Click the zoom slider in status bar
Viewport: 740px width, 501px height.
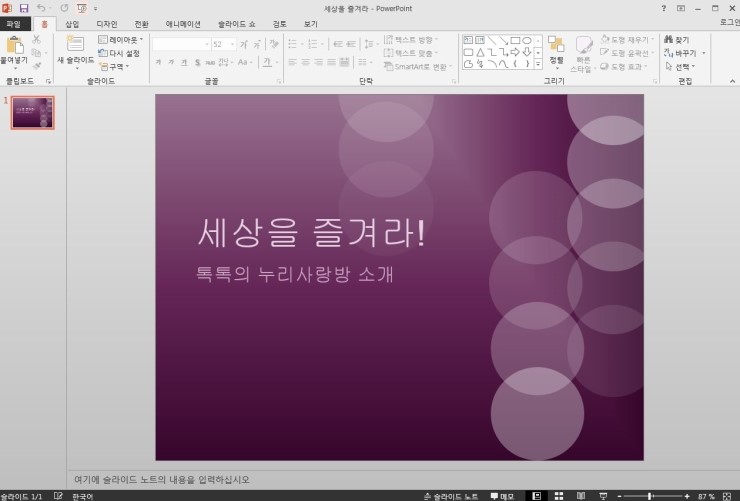pyautogui.click(x=651, y=496)
